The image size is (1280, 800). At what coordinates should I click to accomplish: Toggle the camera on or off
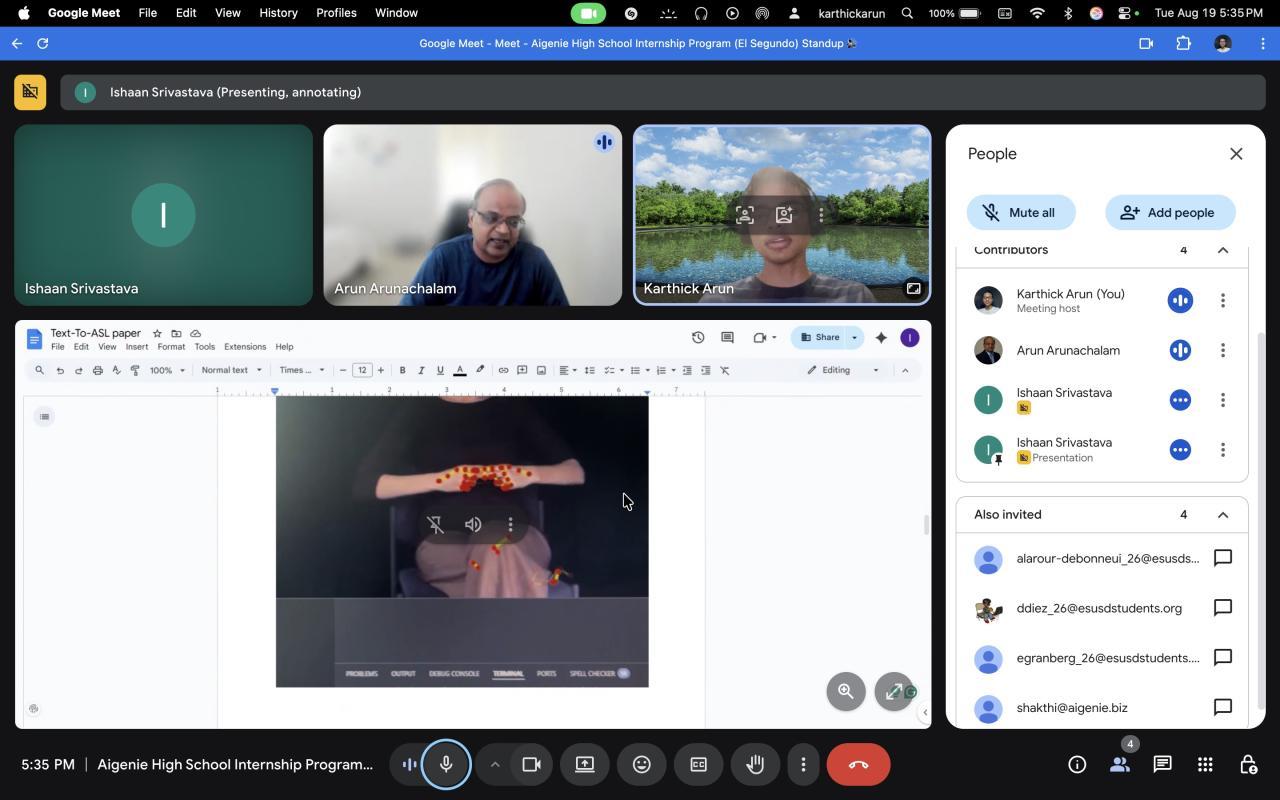click(x=531, y=765)
